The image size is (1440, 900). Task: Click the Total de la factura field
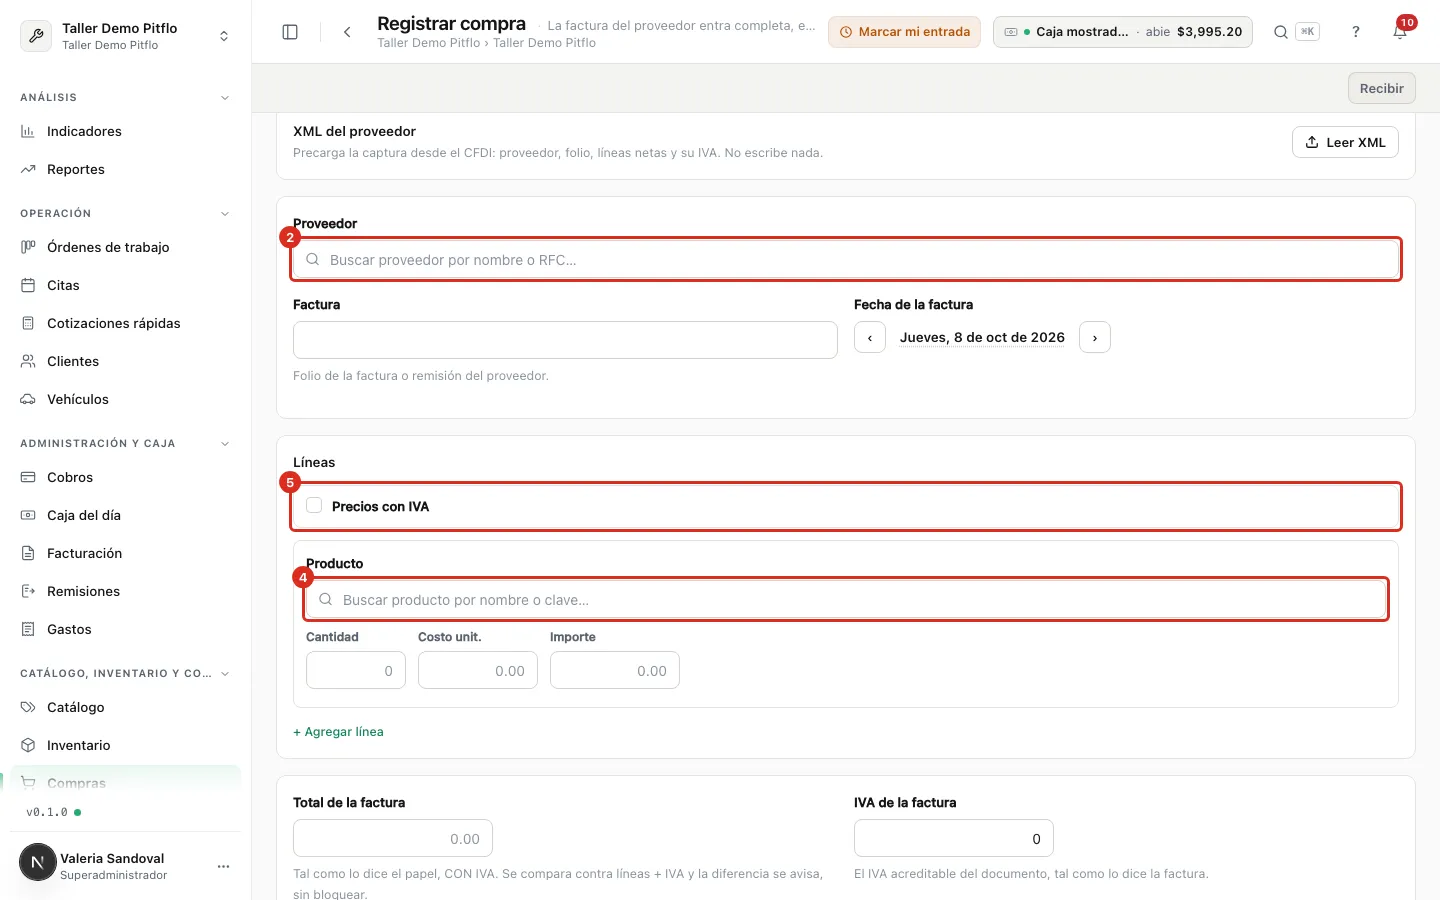tap(393, 838)
